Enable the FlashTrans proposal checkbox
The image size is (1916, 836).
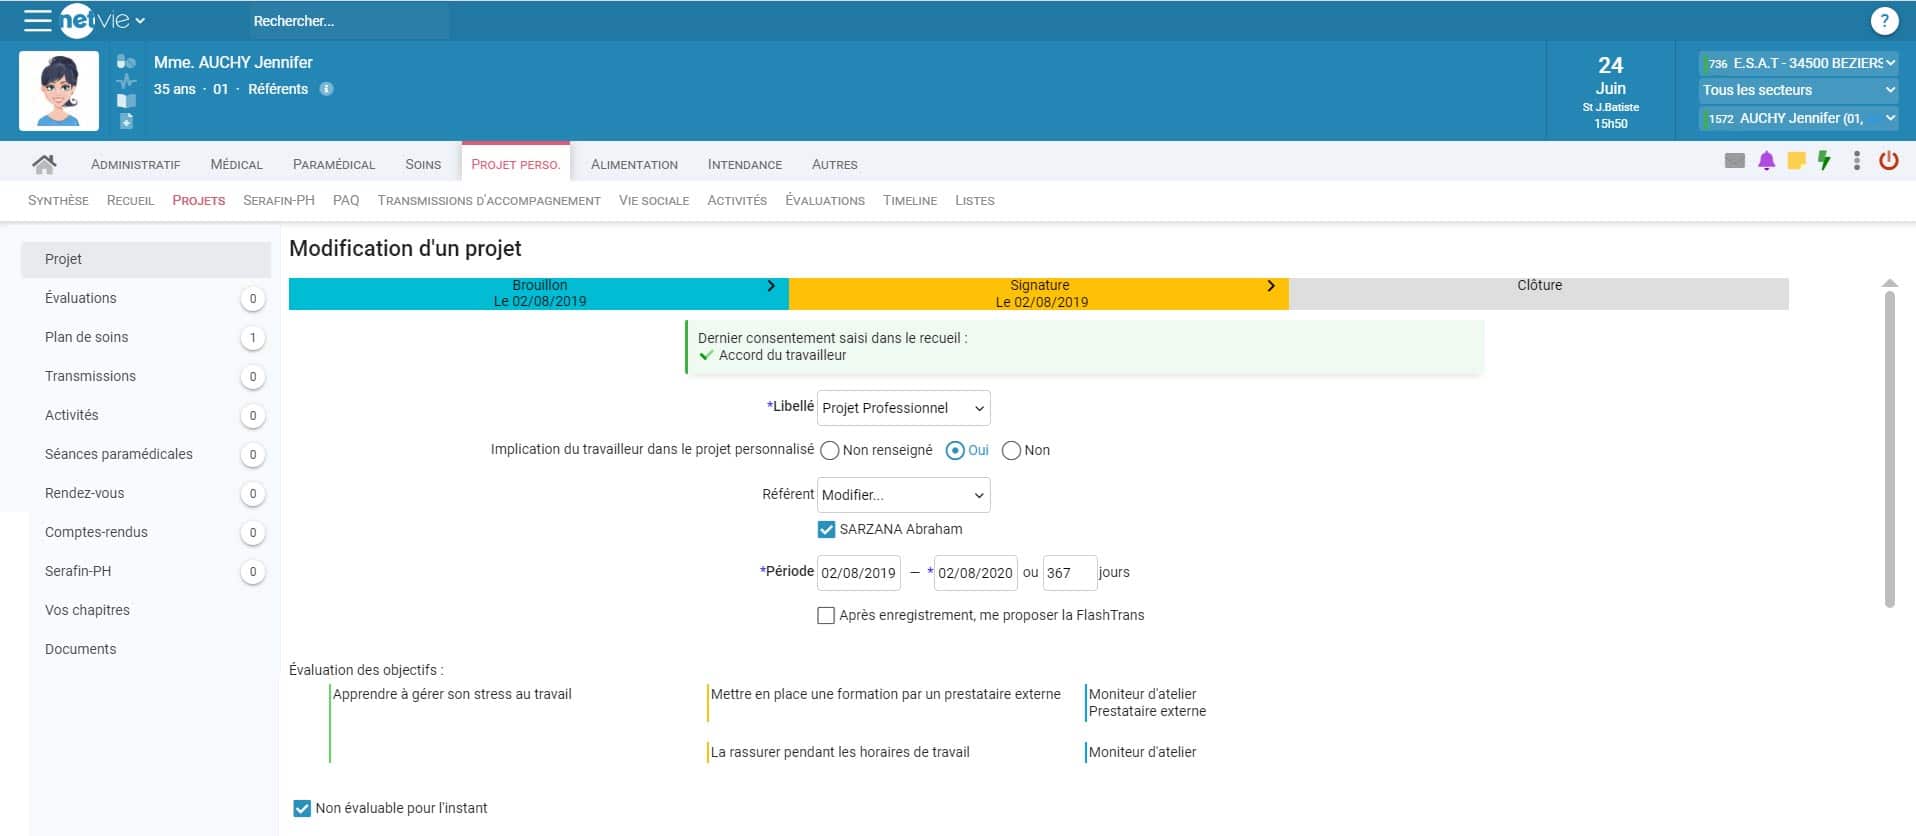(826, 616)
